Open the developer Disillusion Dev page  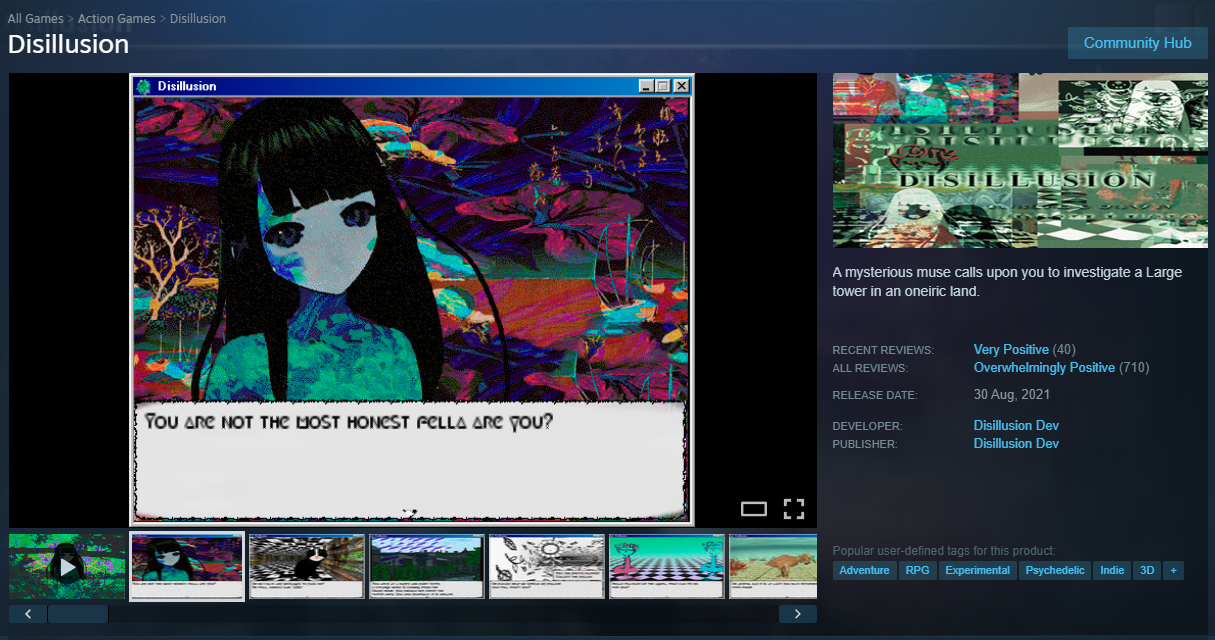click(x=1016, y=426)
